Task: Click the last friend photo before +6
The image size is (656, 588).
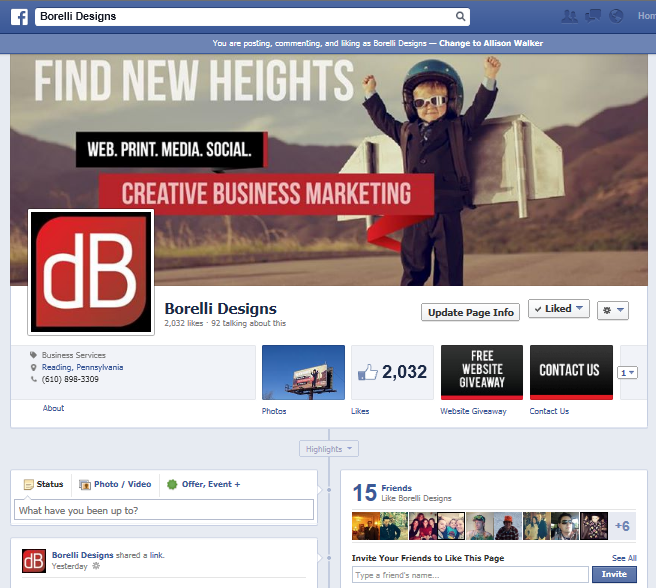Action: point(594,526)
